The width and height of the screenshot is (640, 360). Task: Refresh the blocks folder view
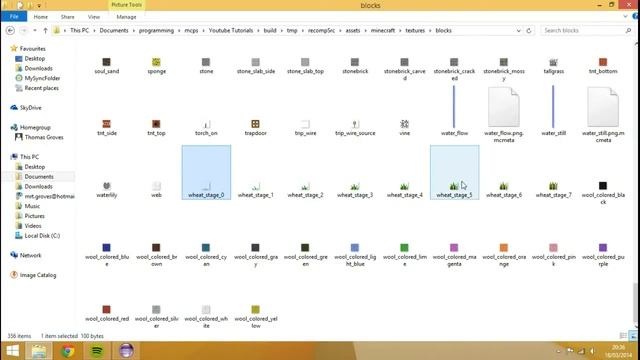coord(529,31)
